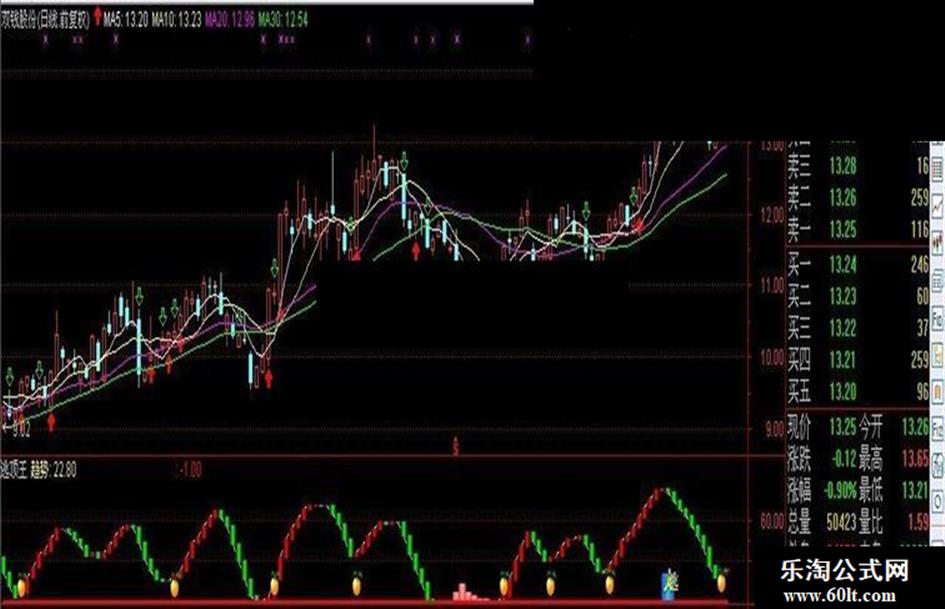Click the green MA30: 12.54 label
Viewport: 945px width, 609px height.
283,20
